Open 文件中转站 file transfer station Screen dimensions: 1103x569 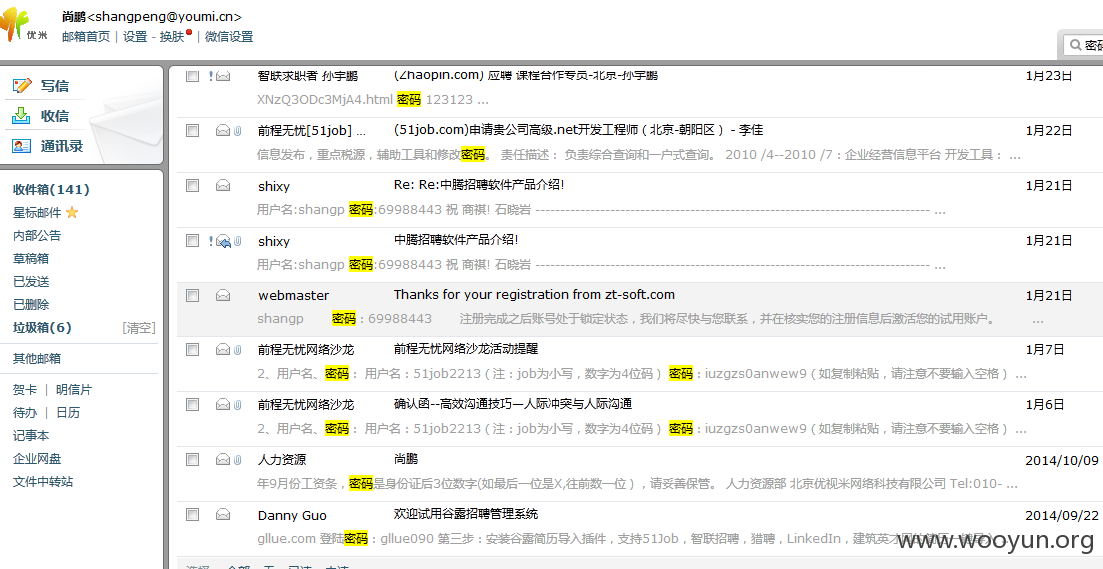[x=43, y=482]
